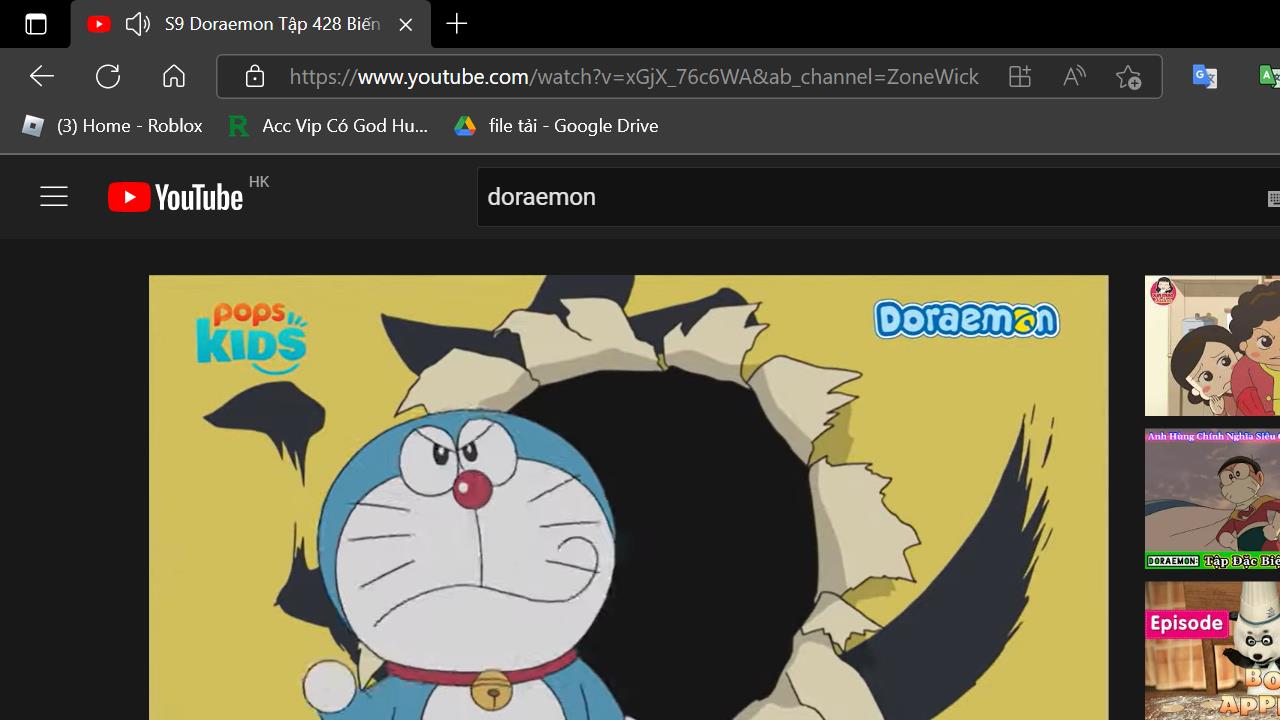The image size is (1280, 720).
Task: Select the S9 Doraemon Tập 428 tab
Action: [x=271, y=24]
